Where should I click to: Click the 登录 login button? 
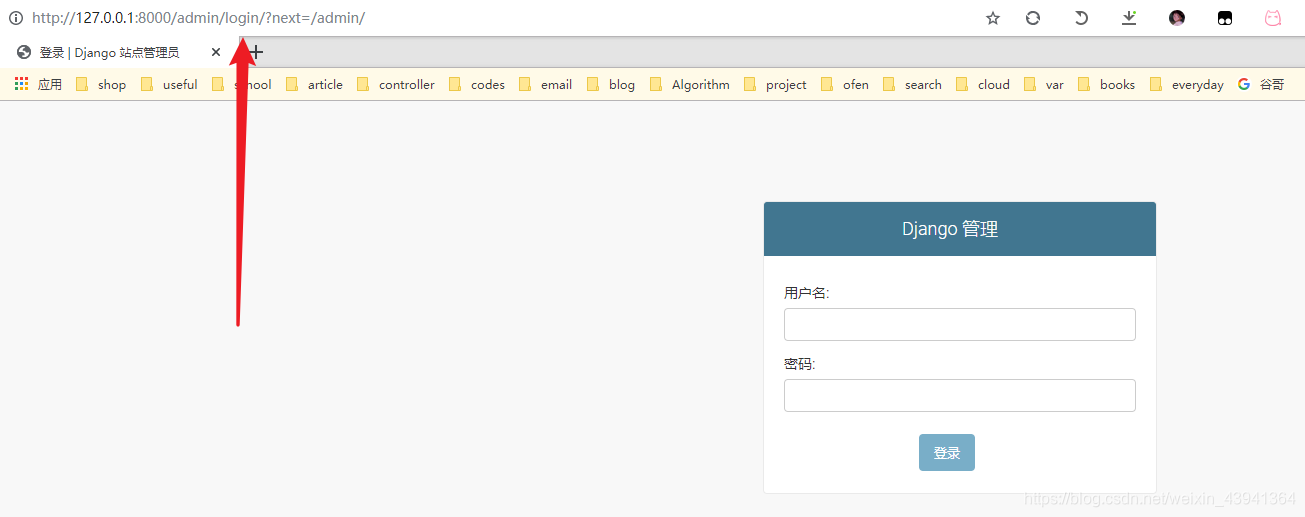pyautogui.click(x=947, y=452)
